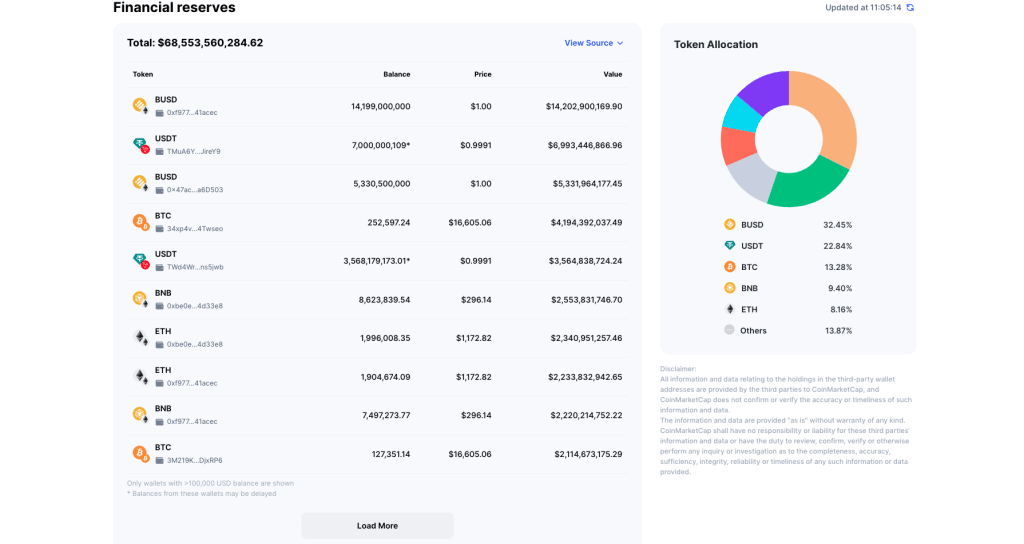Click wallet icon beside TMuA6Y...JireY9
Screen dimensions: 1024x544
(159, 152)
